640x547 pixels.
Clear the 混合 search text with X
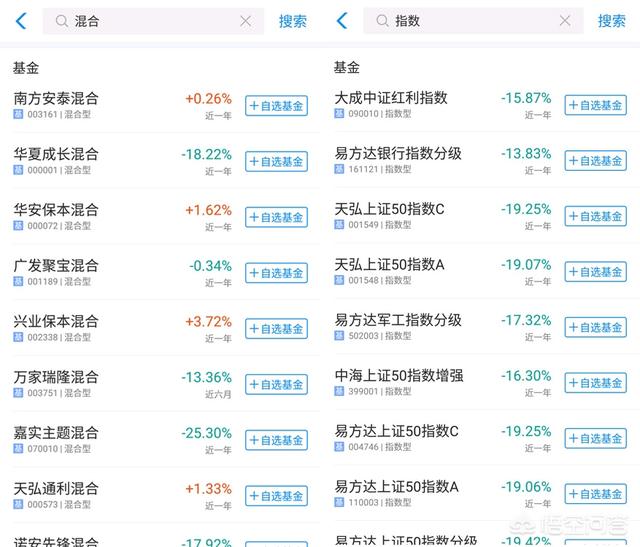[246, 21]
